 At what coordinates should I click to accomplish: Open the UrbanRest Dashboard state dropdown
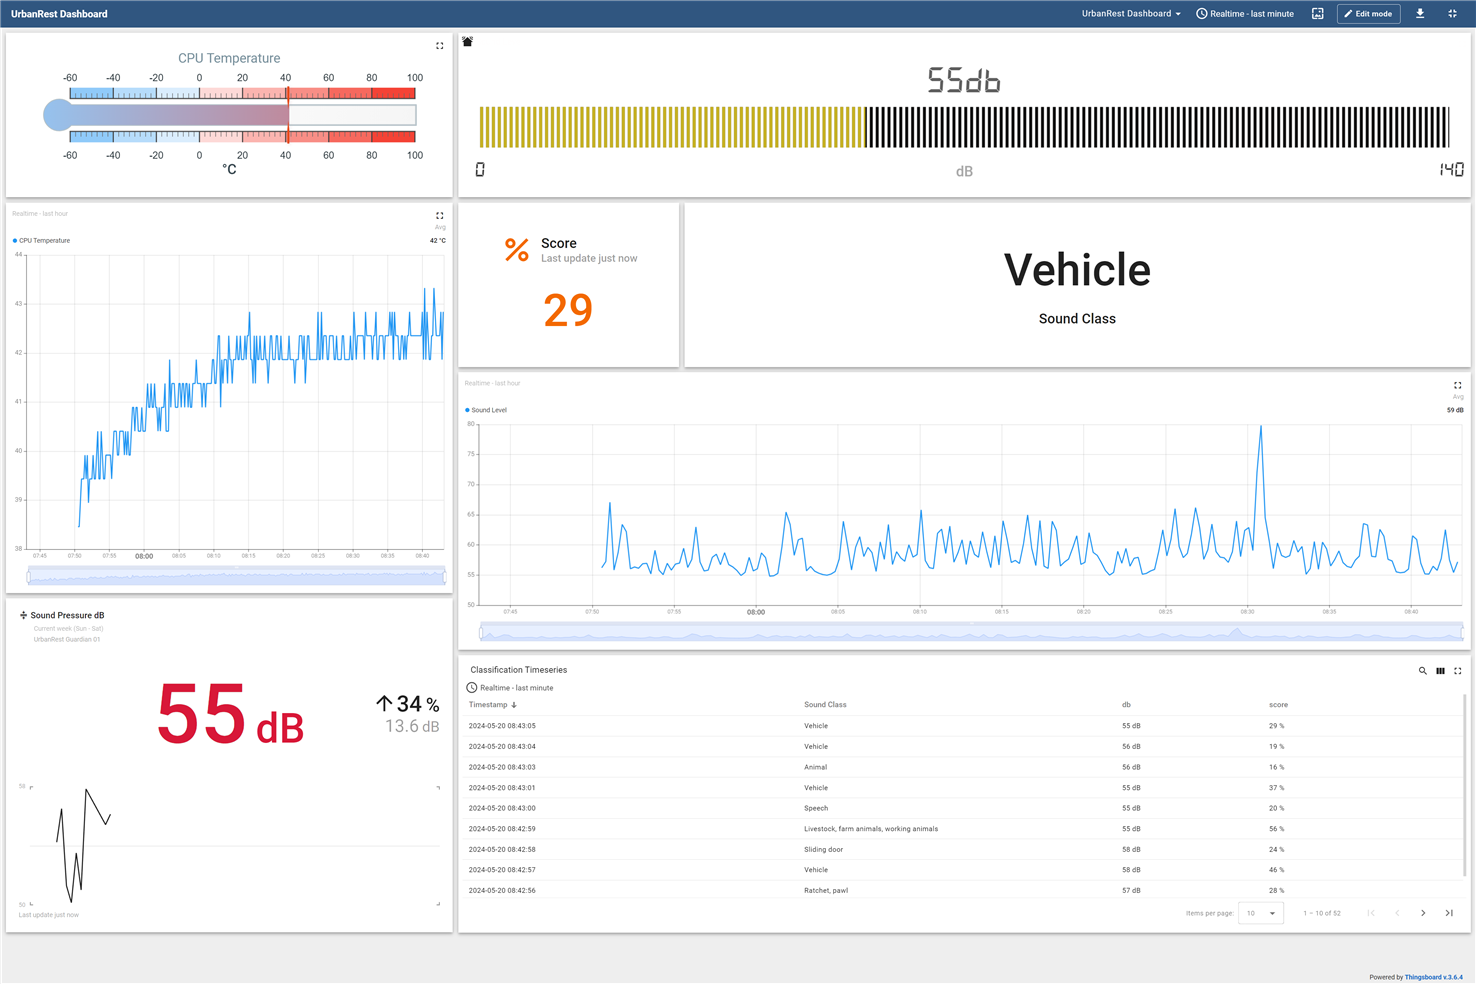[x=1131, y=14]
